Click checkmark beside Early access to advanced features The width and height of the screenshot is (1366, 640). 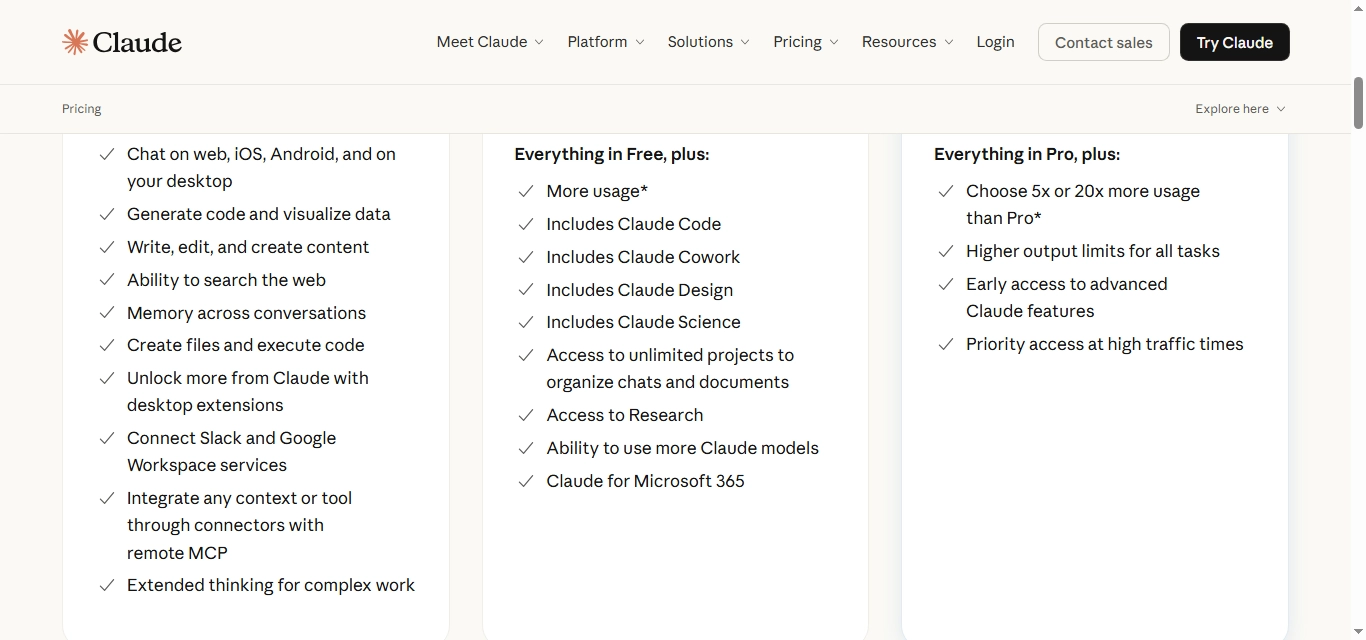coord(946,285)
